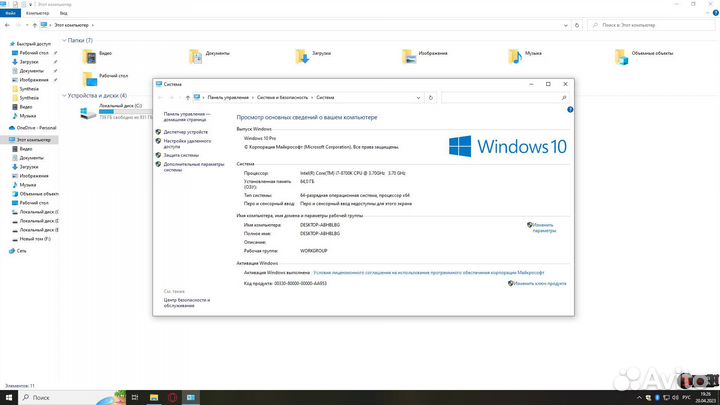The width and height of the screenshot is (720, 405).
Task: Click Панель управления in Система breadcrumb
Action: pos(228,97)
